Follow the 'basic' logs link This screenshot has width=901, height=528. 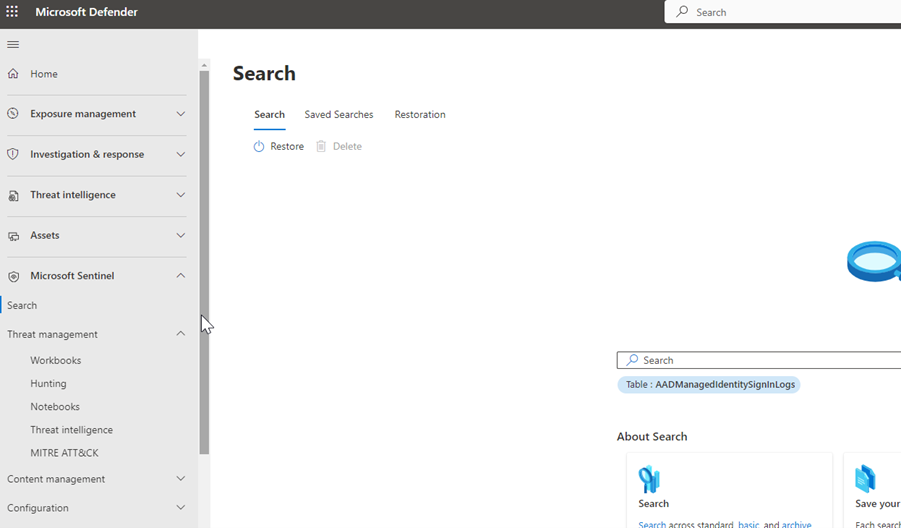(x=748, y=524)
